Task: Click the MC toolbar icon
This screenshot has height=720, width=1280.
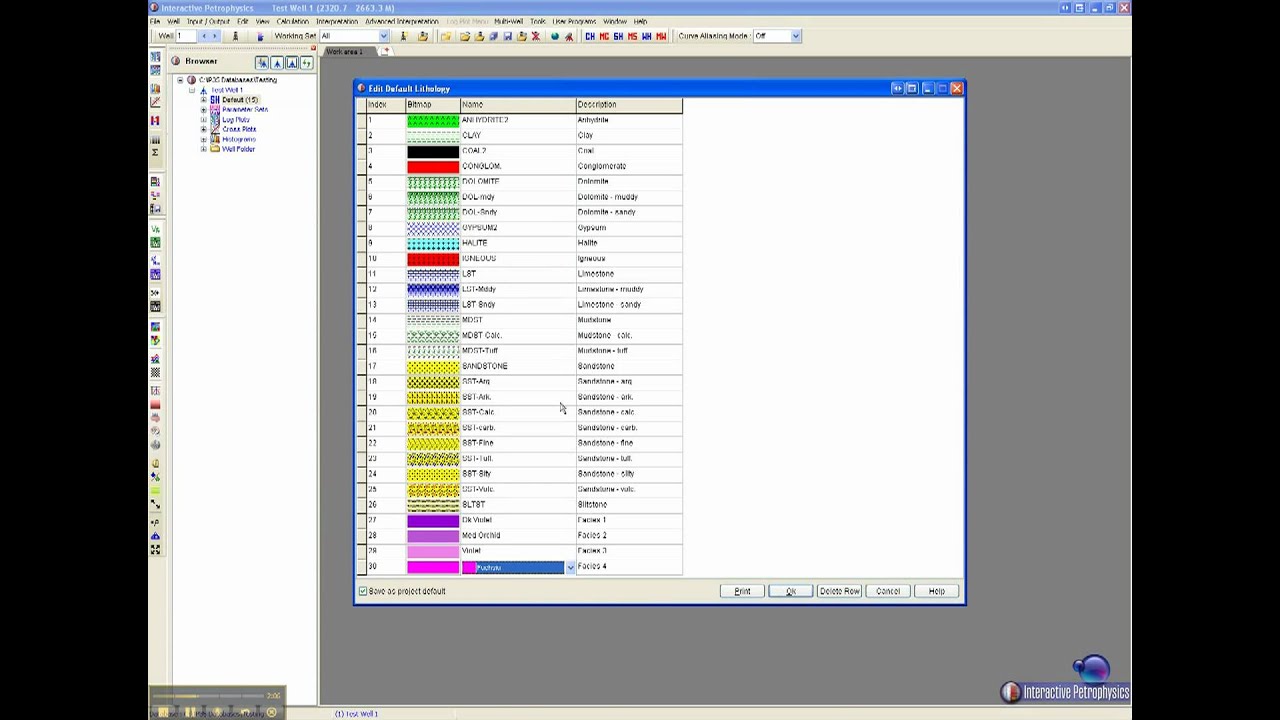Action: [603, 36]
